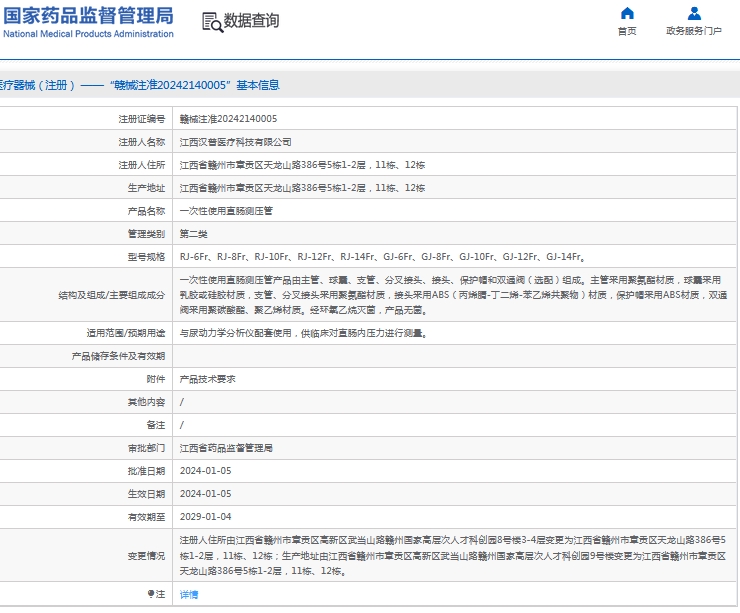Screen dimensions: 740x613
Task: Open the 详情 link in the 注 row
Action: tap(189, 595)
